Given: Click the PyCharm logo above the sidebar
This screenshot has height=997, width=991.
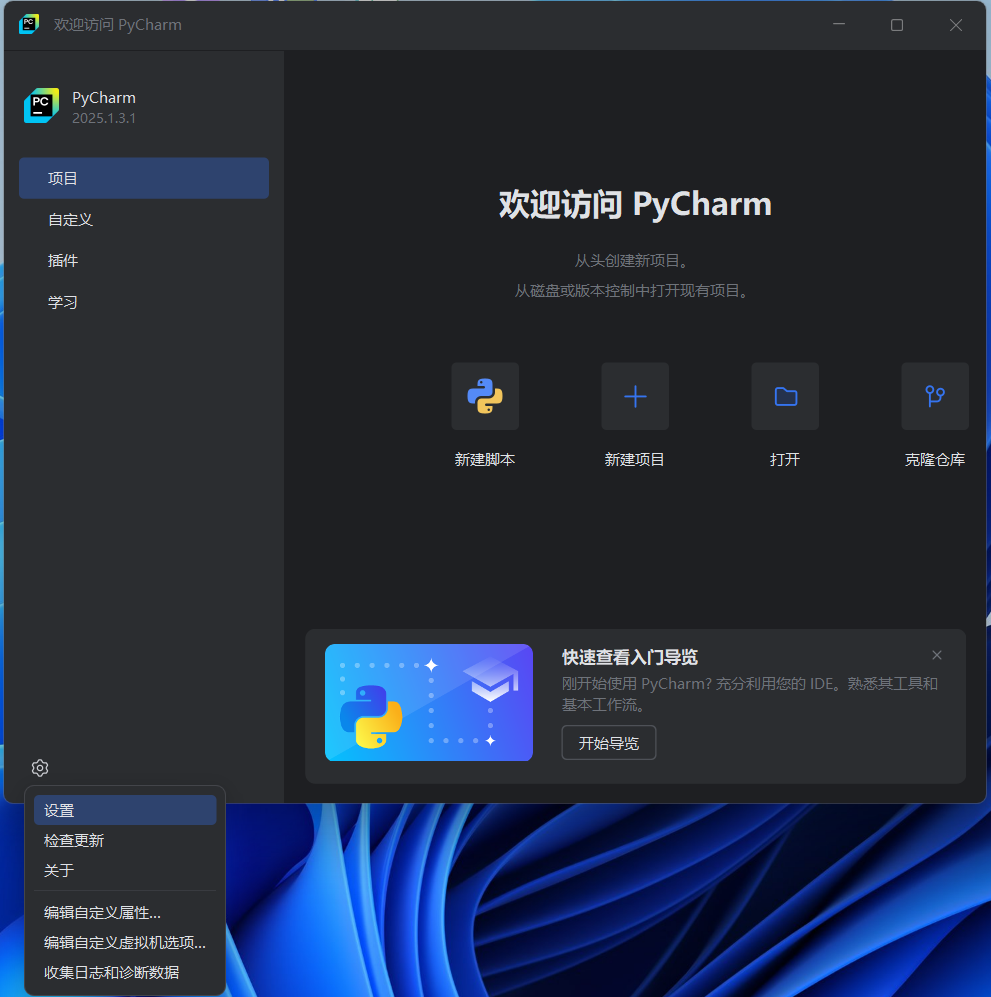Looking at the screenshot, I should click(41, 106).
